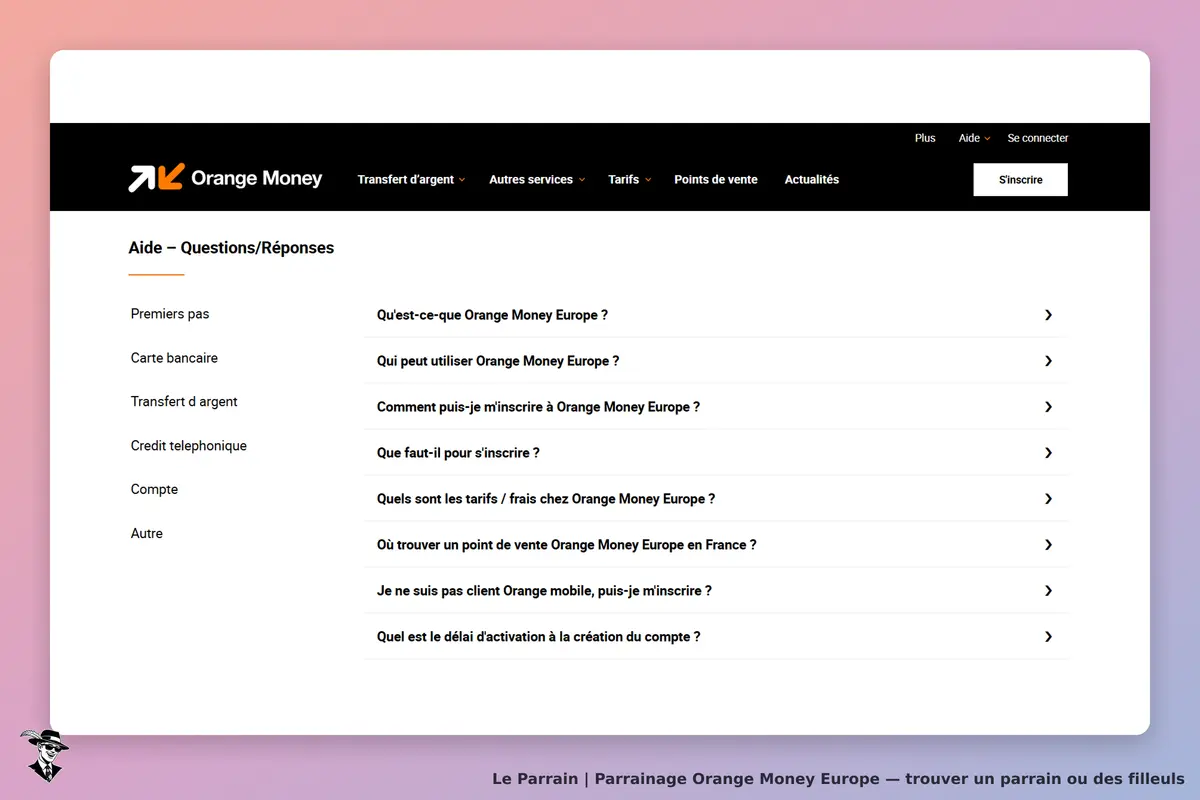
Task: Expand the "tarifs / frais" question chevron
Action: pyautogui.click(x=1048, y=499)
